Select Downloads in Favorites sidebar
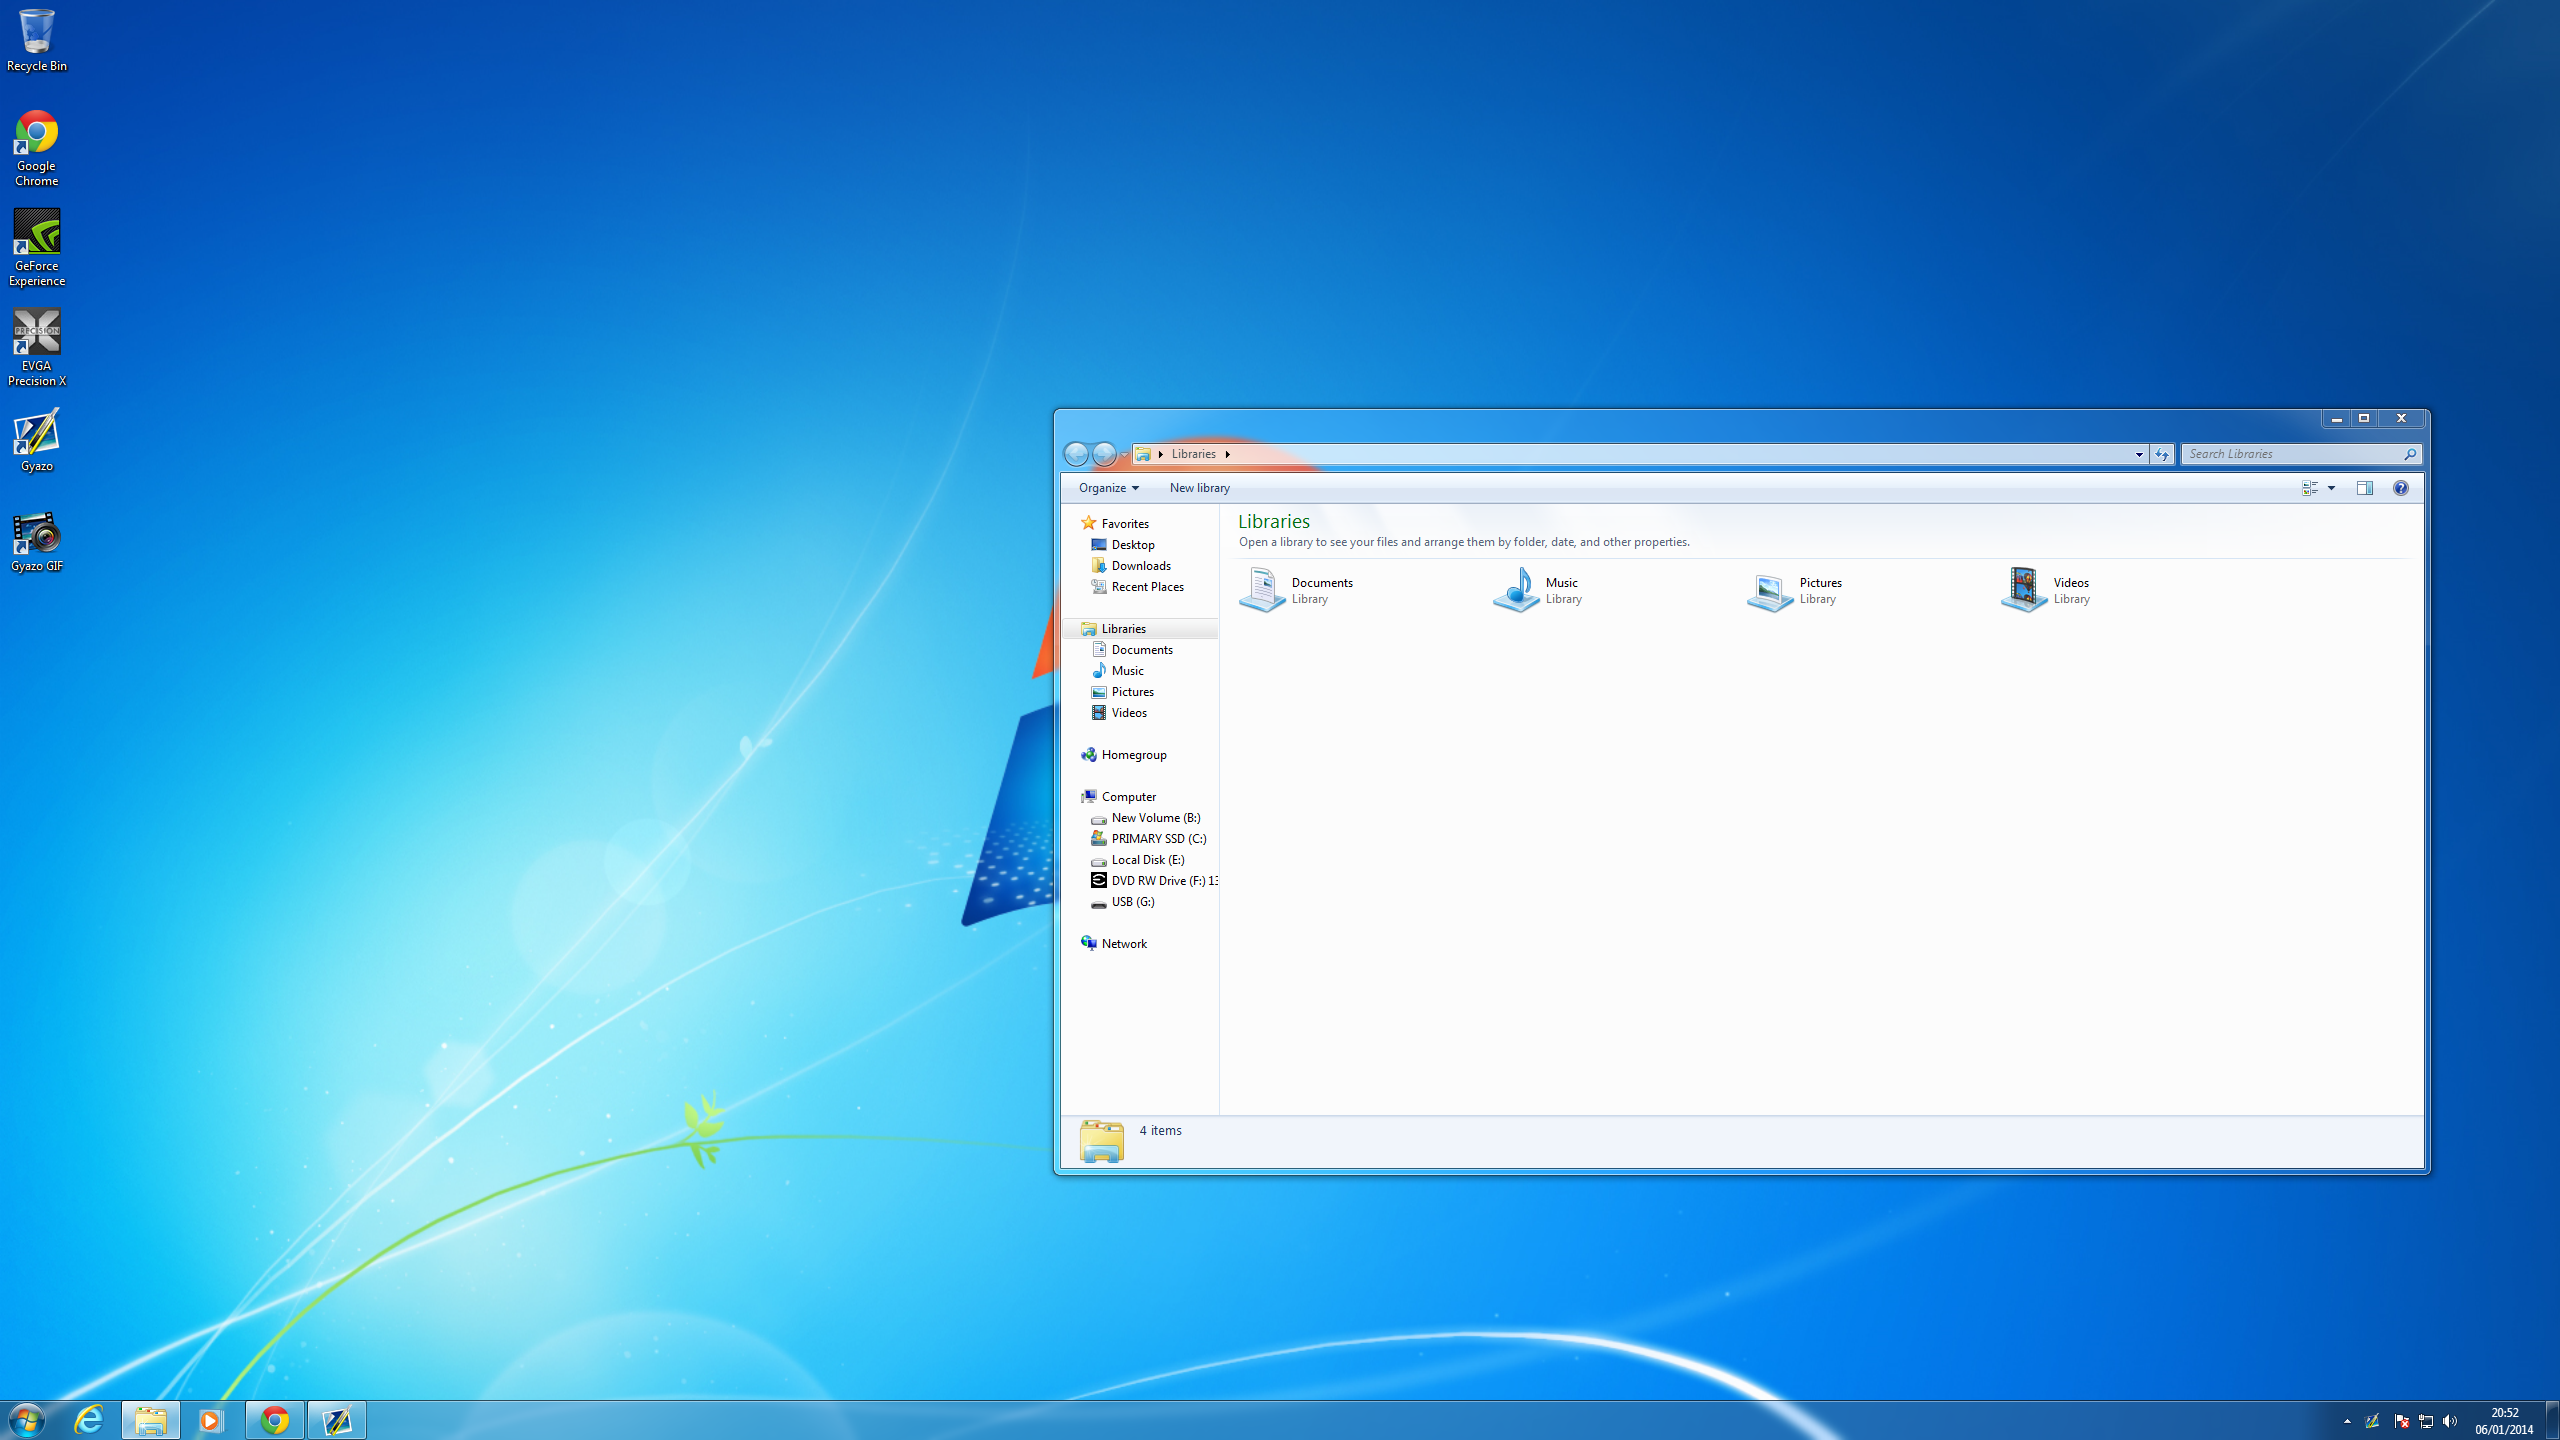Viewport: 2560px width, 1440px height. (x=1140, y=566)
